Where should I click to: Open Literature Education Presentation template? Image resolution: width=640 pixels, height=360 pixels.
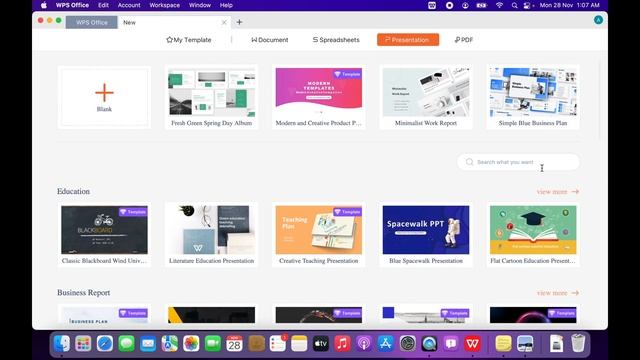211,235
